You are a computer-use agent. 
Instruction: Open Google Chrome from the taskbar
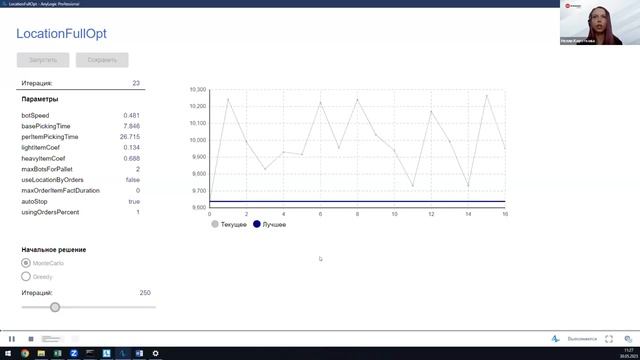point(25,353)
